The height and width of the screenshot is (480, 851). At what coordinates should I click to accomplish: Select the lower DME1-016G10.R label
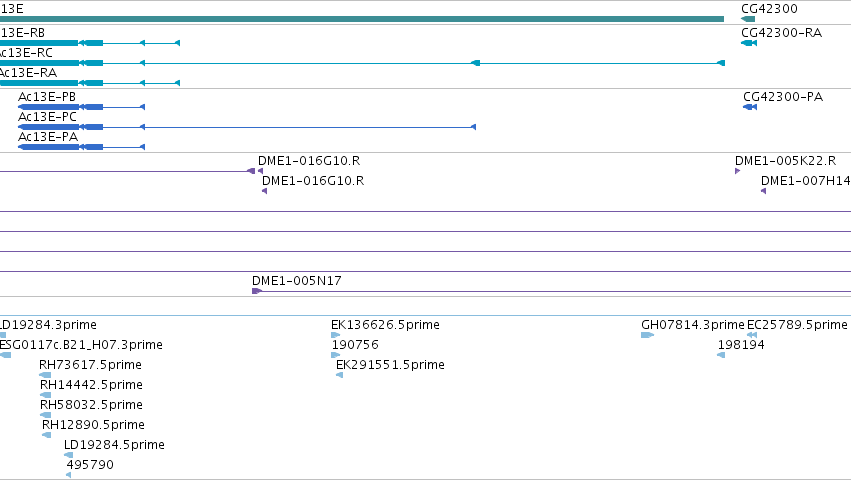[313, 181]
